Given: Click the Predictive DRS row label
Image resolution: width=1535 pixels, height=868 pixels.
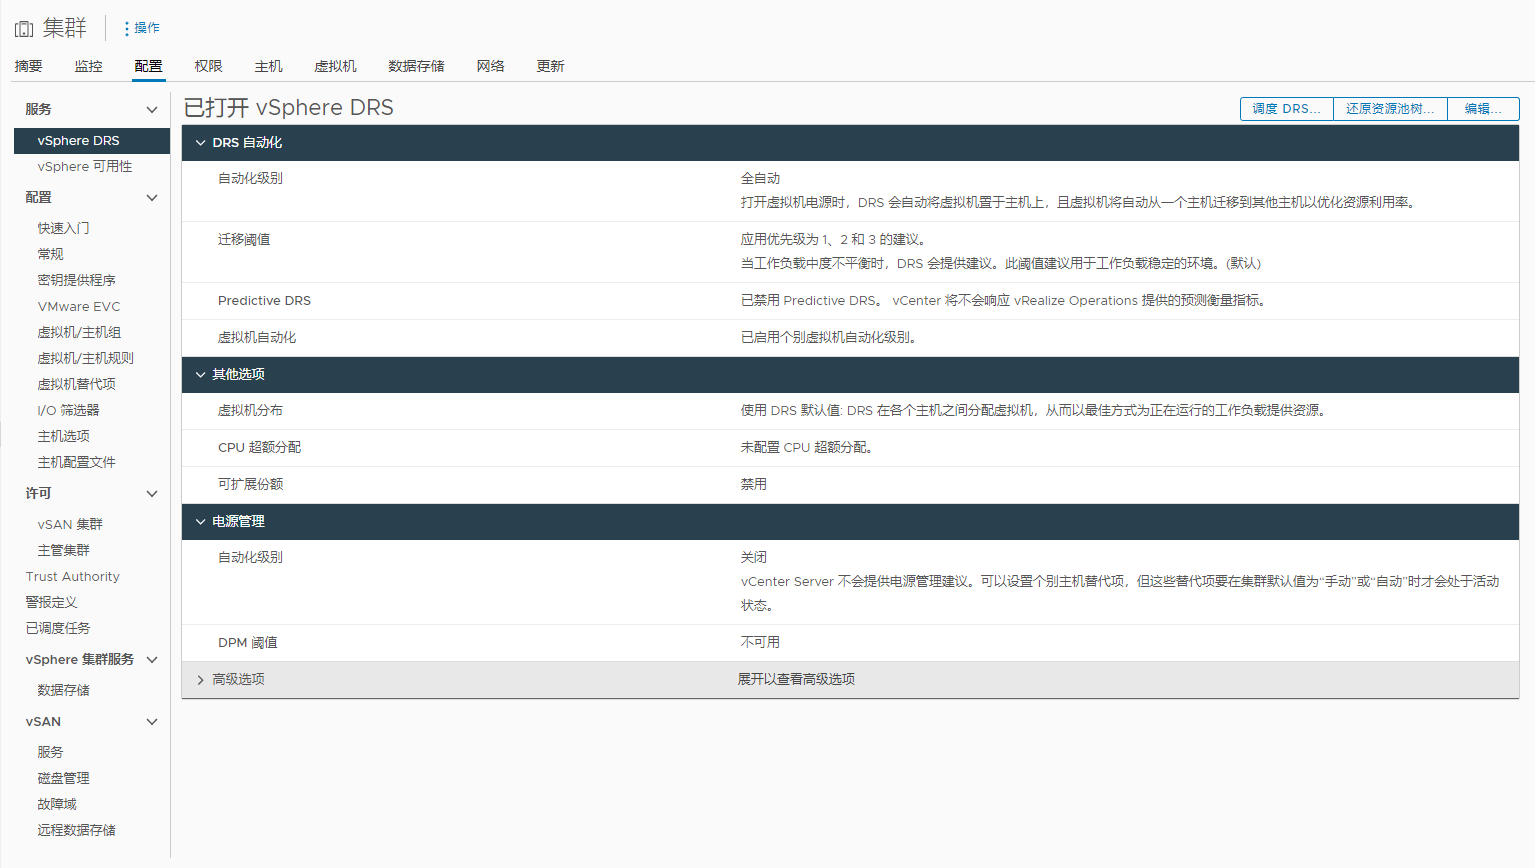Looking at the screenshot, I should pyautogui.click(x=264, y=301).
